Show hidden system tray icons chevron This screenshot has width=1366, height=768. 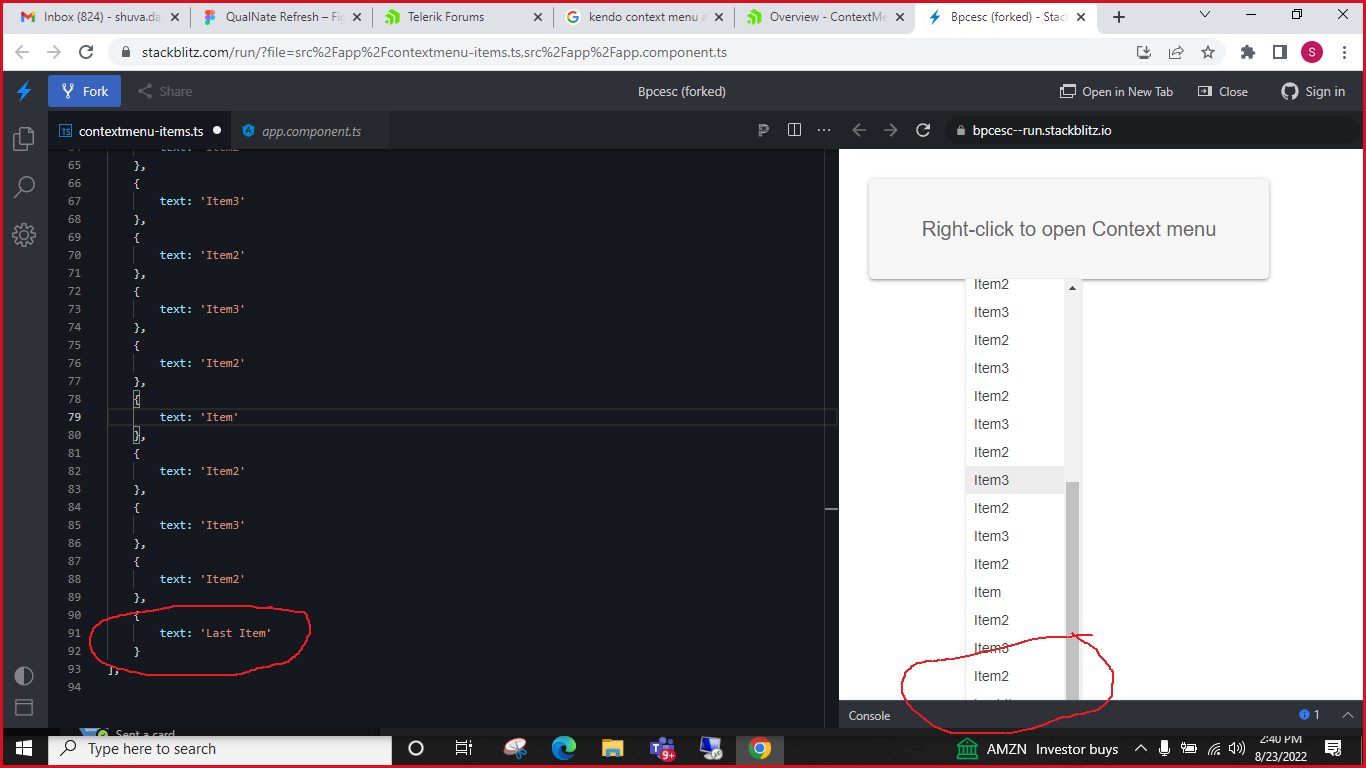point(1140,748)
